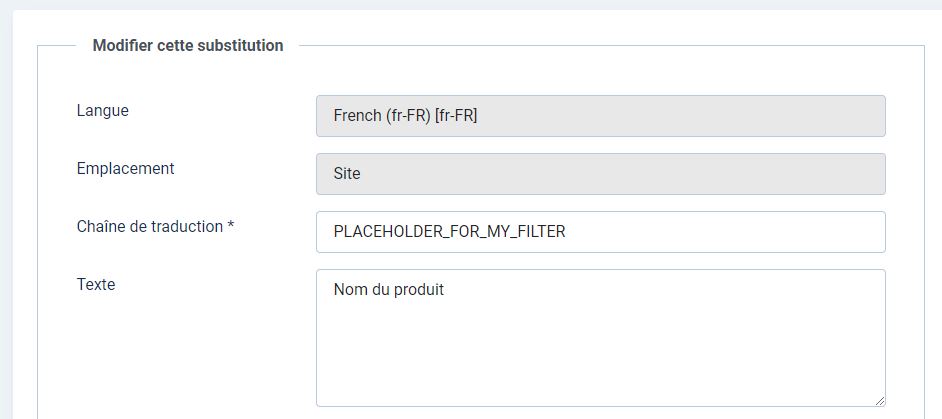Click inside the PLACEHOLDER_FOR_MY_FILTER text
This screenshot has height=419, width=942.
[449, 232]
